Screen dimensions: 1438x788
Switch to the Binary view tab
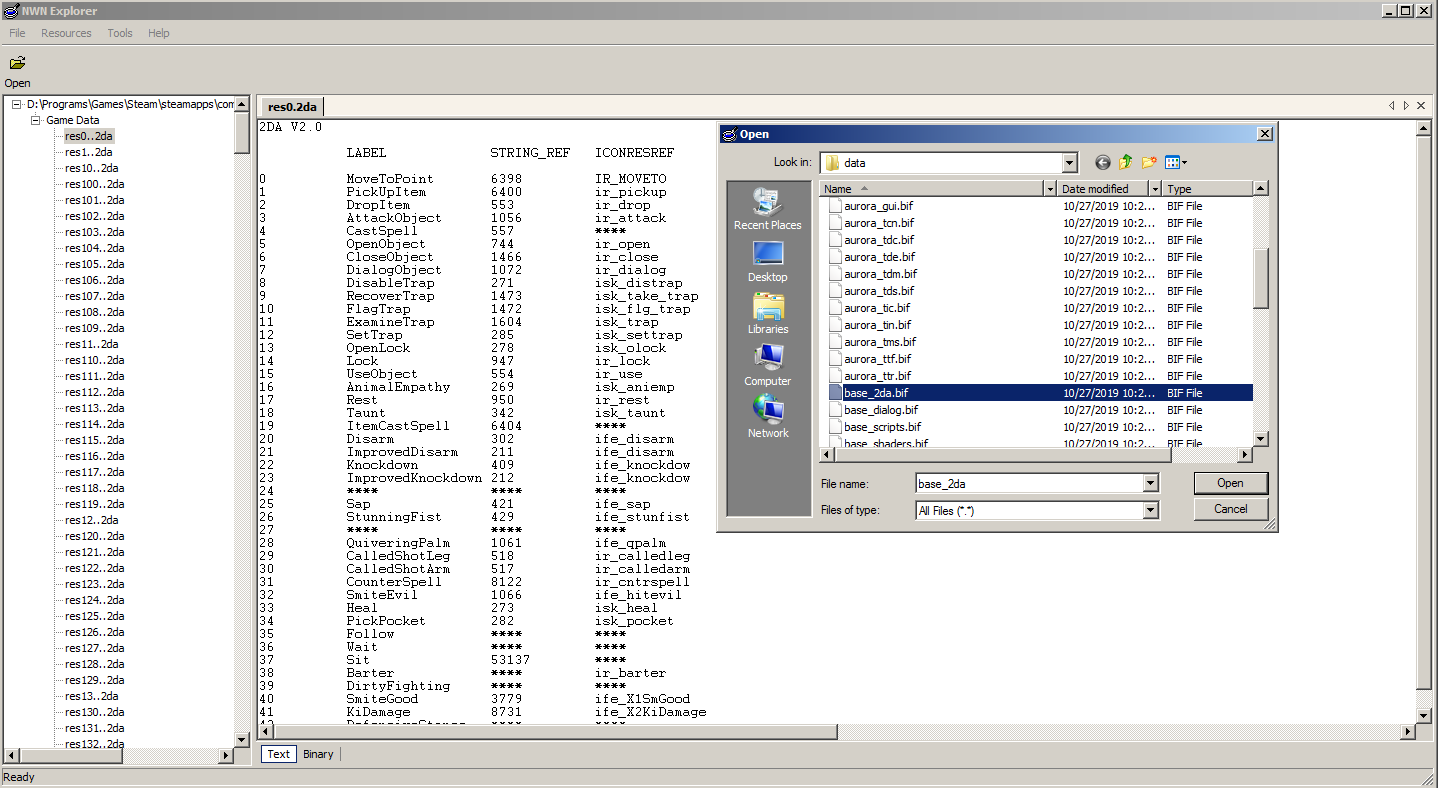pyautogui.click(x=318, y=754)
